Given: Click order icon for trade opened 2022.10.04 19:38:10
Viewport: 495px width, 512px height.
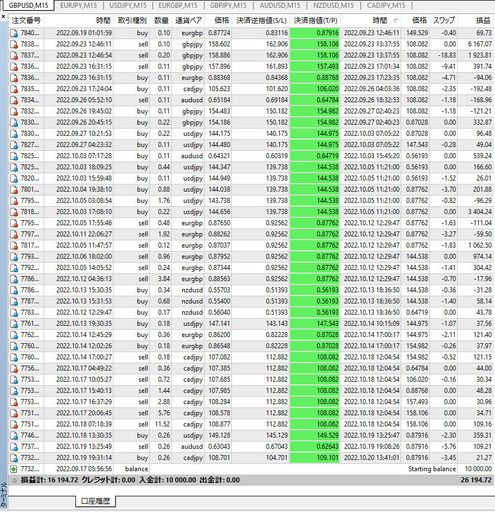Looking at the screenshot, I should [14, 189].
